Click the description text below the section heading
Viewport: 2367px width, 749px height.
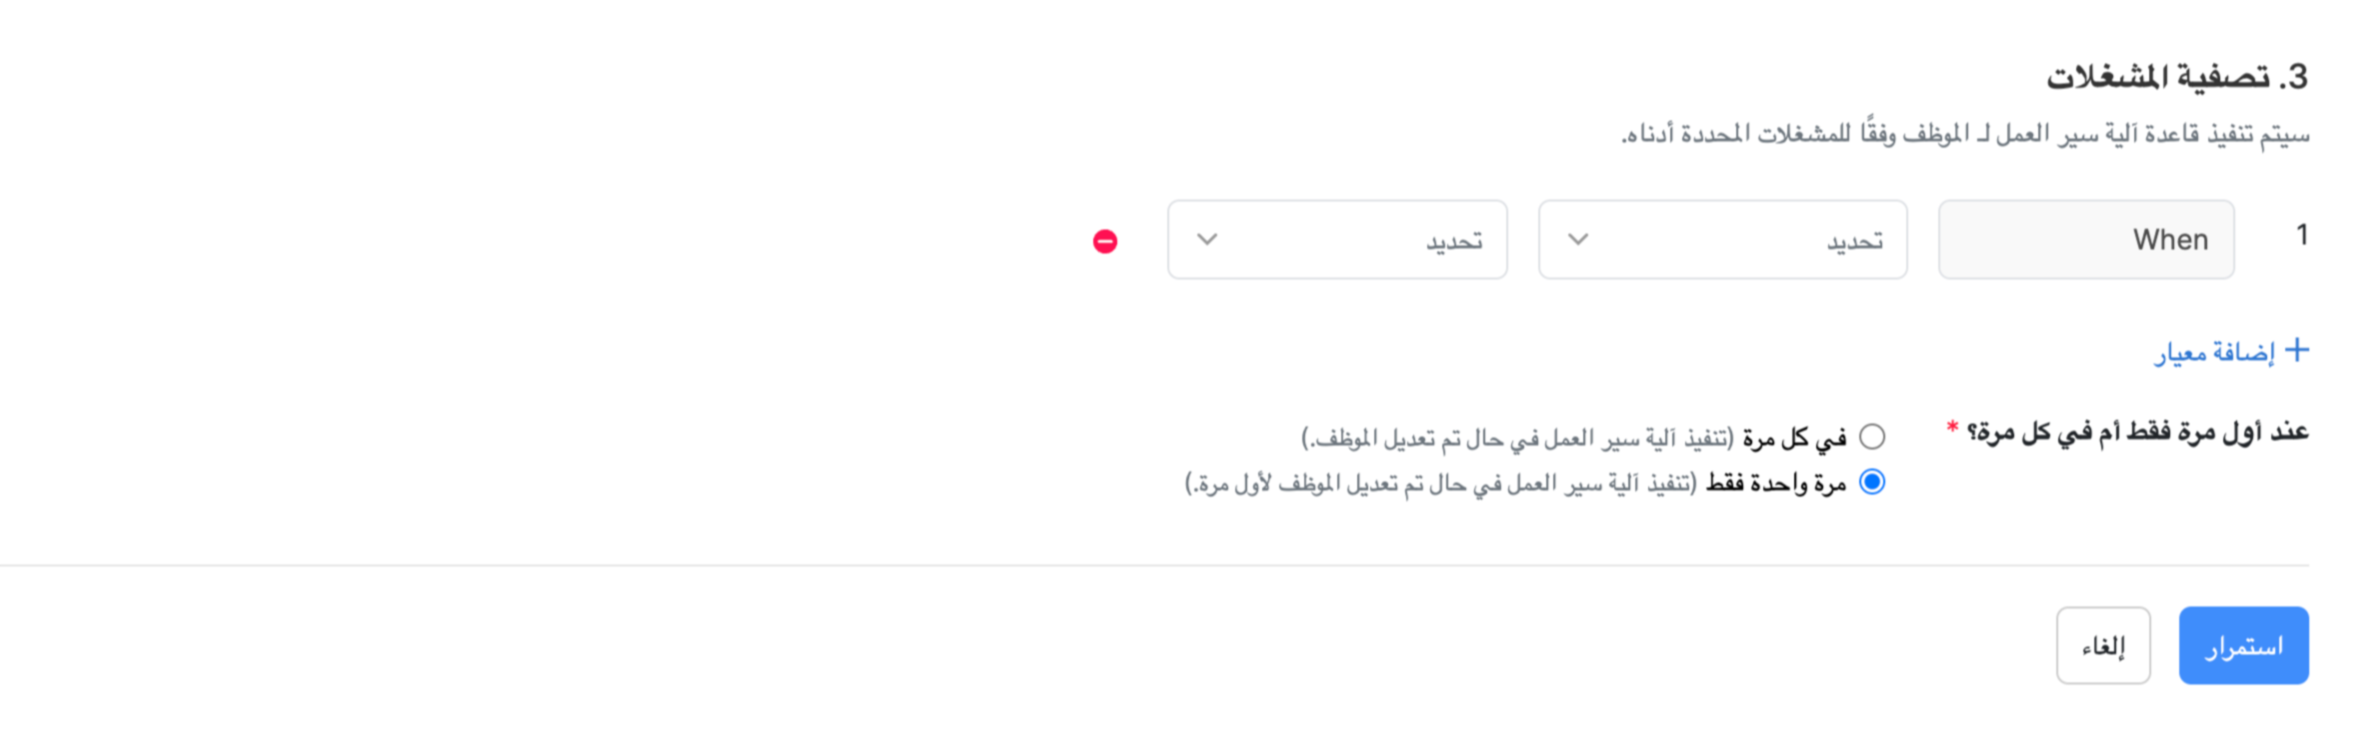[1965, 134]
